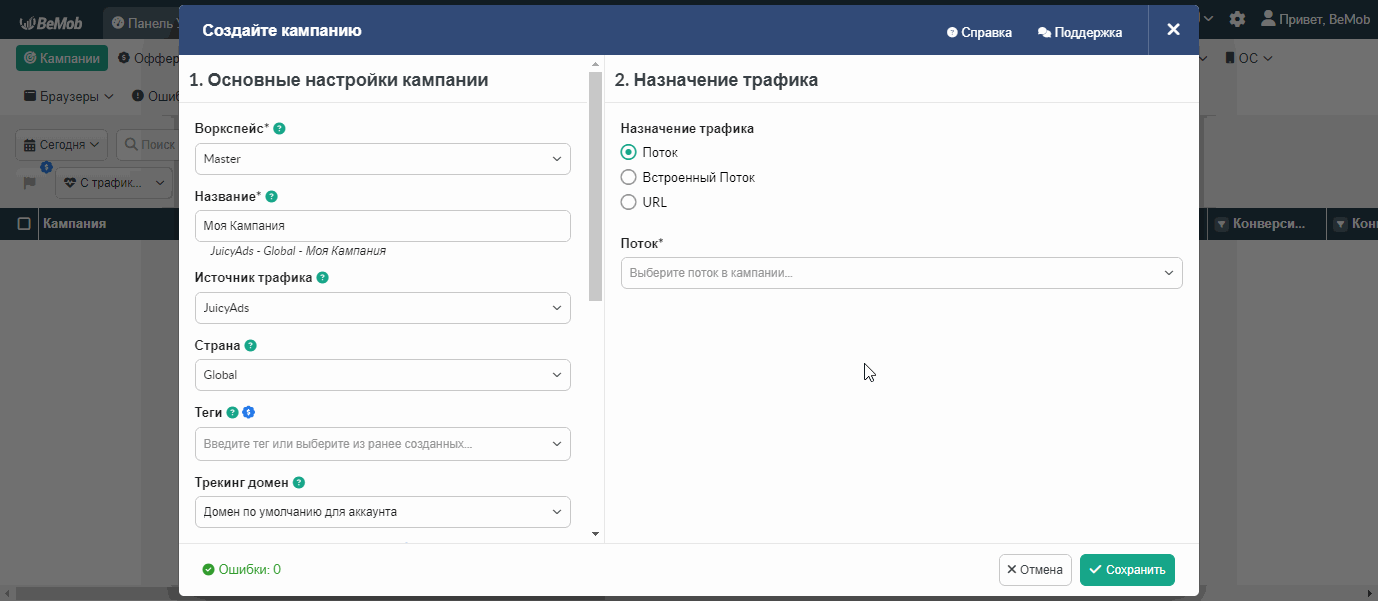Click 1. Основные настройки кампании heading
The image size is (1378, 601).
point(339,80)
